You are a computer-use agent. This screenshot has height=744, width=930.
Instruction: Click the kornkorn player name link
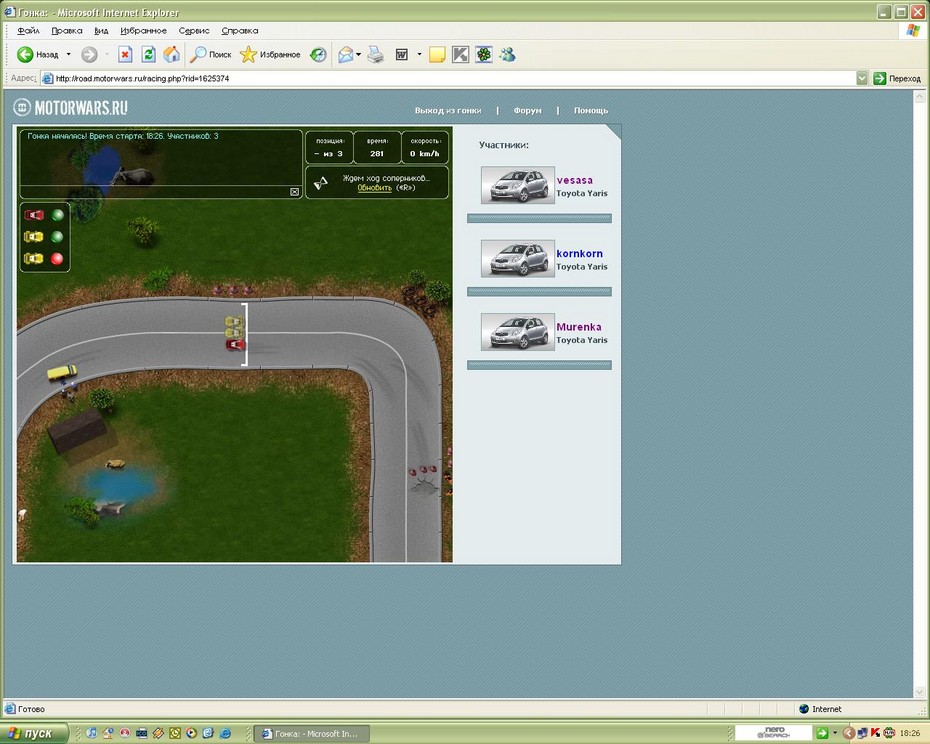click(579, 253)
